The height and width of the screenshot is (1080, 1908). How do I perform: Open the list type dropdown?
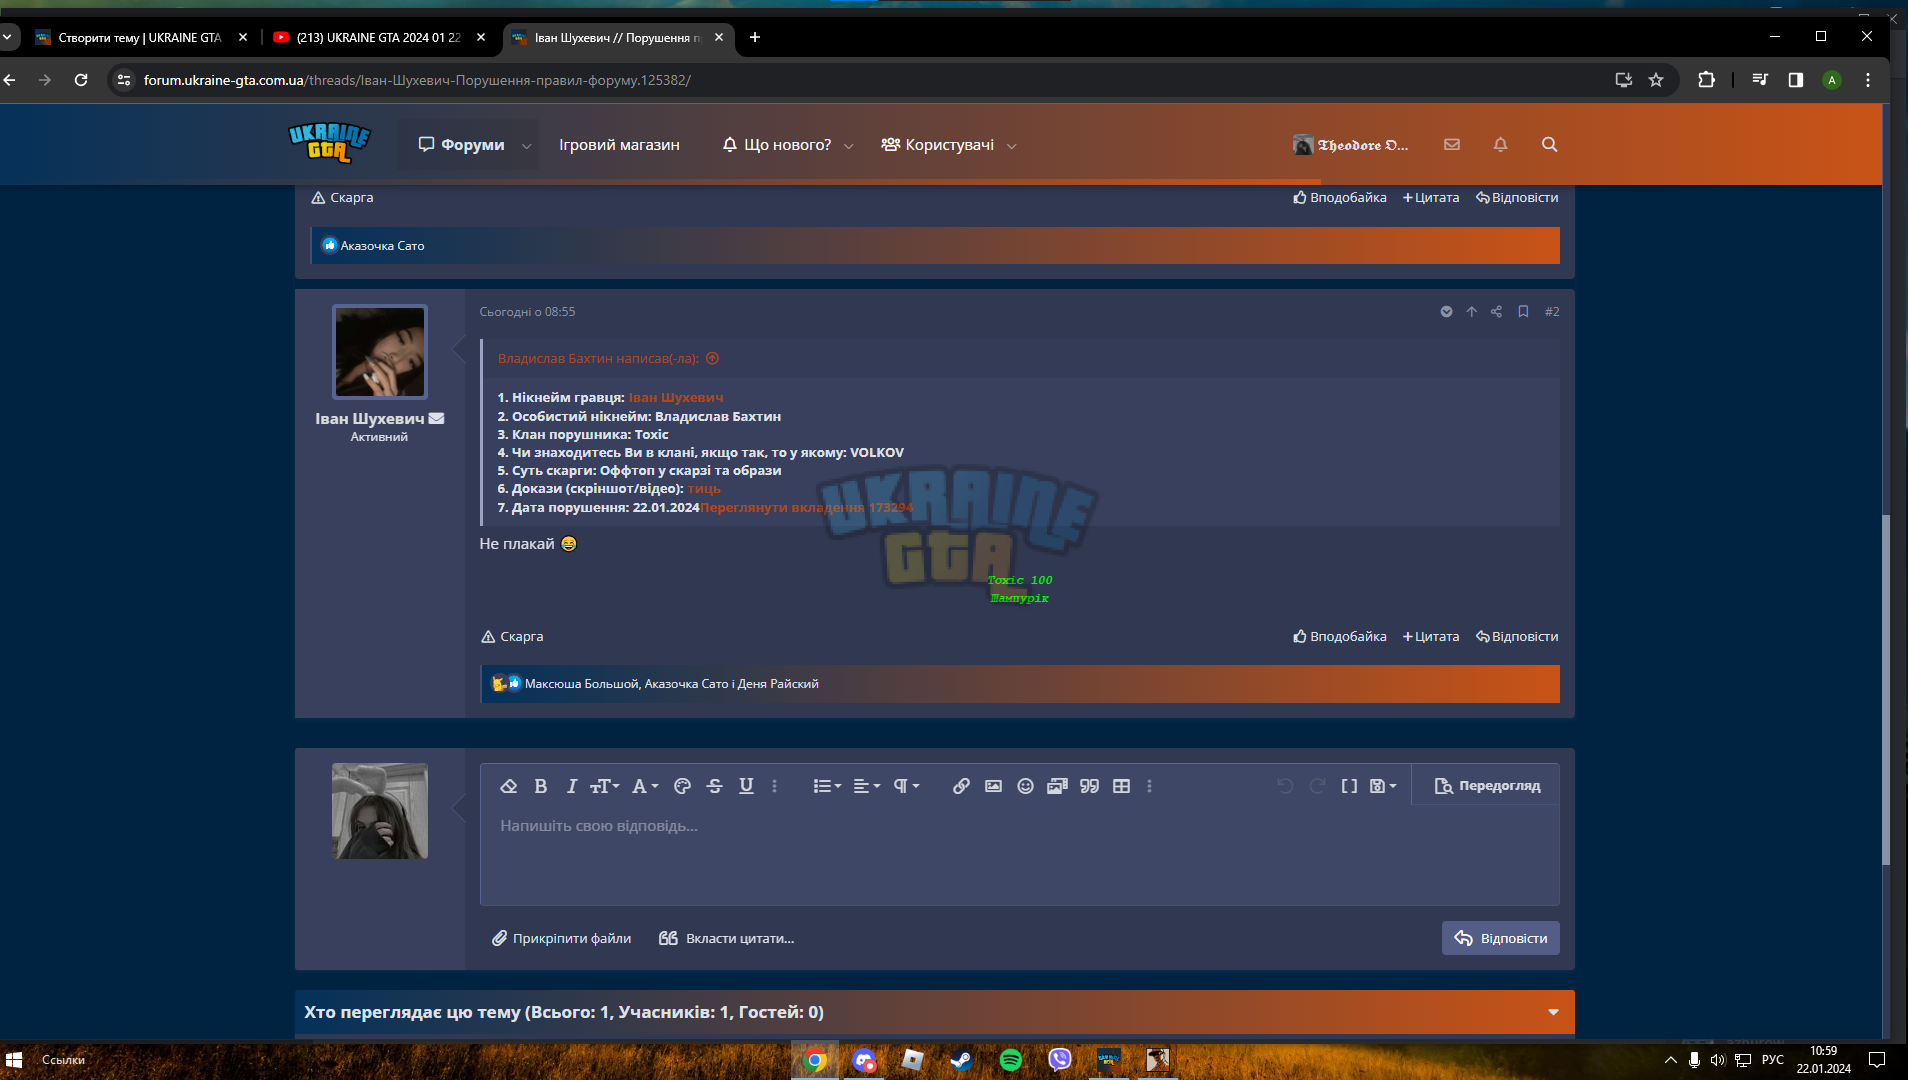point(827,786)
